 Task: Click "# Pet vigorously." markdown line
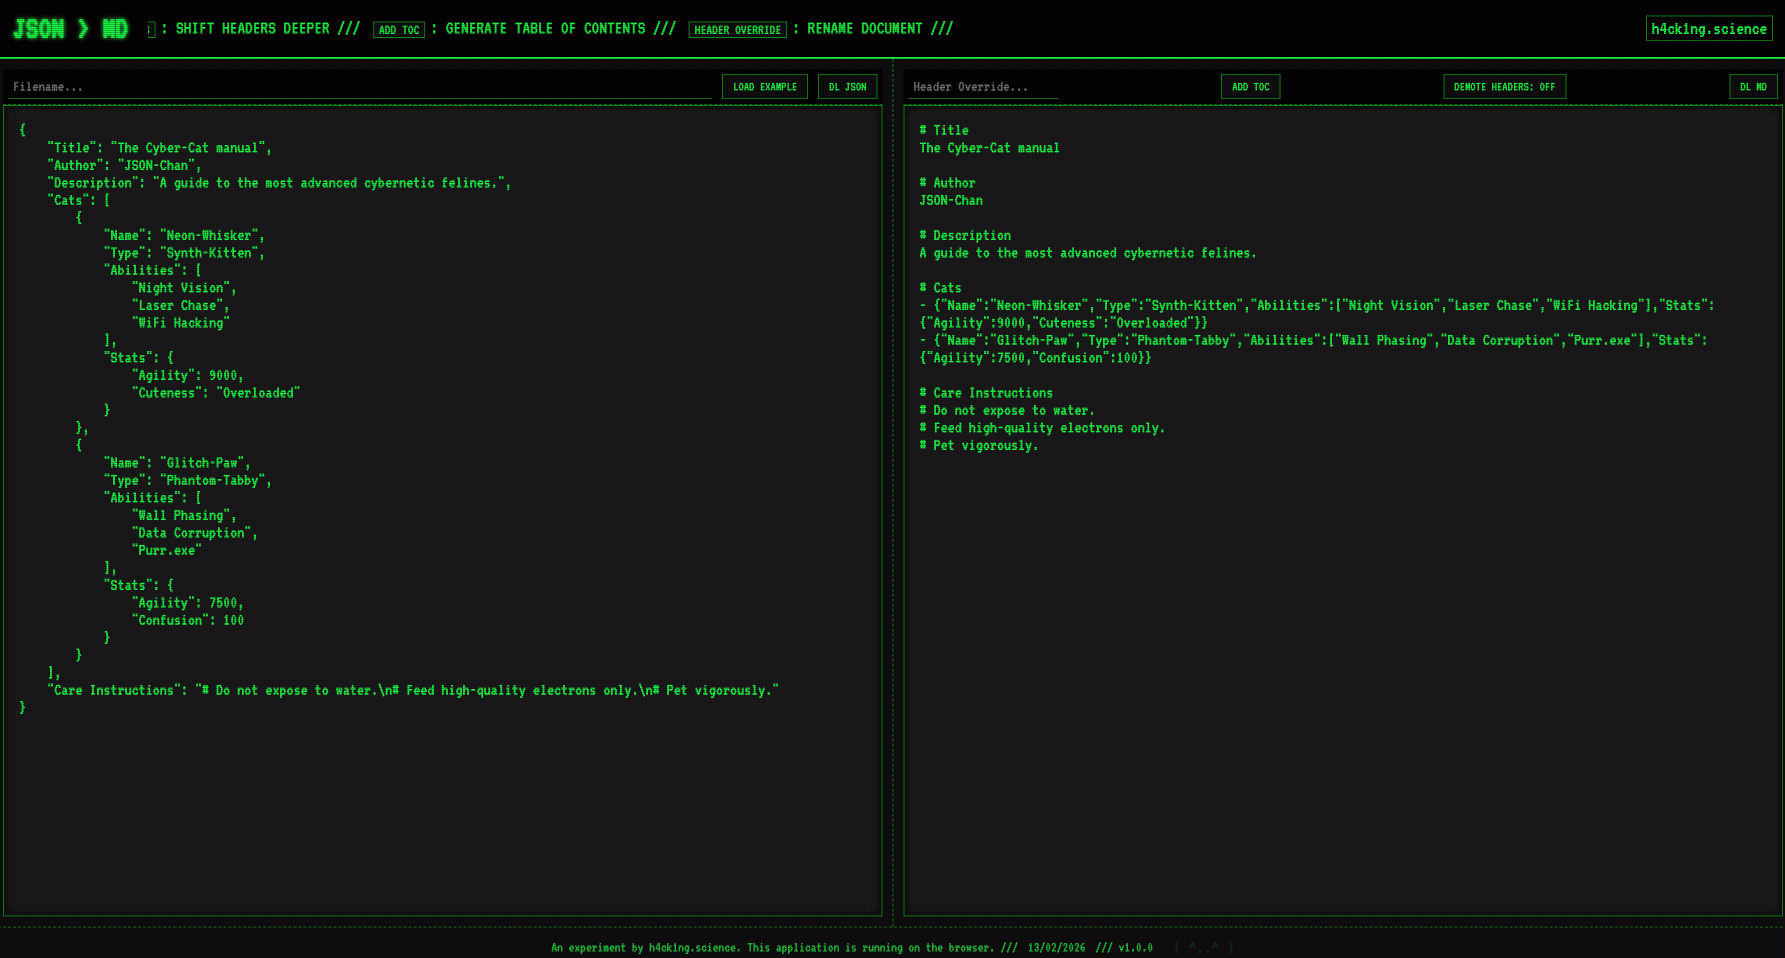coord(979,446)
